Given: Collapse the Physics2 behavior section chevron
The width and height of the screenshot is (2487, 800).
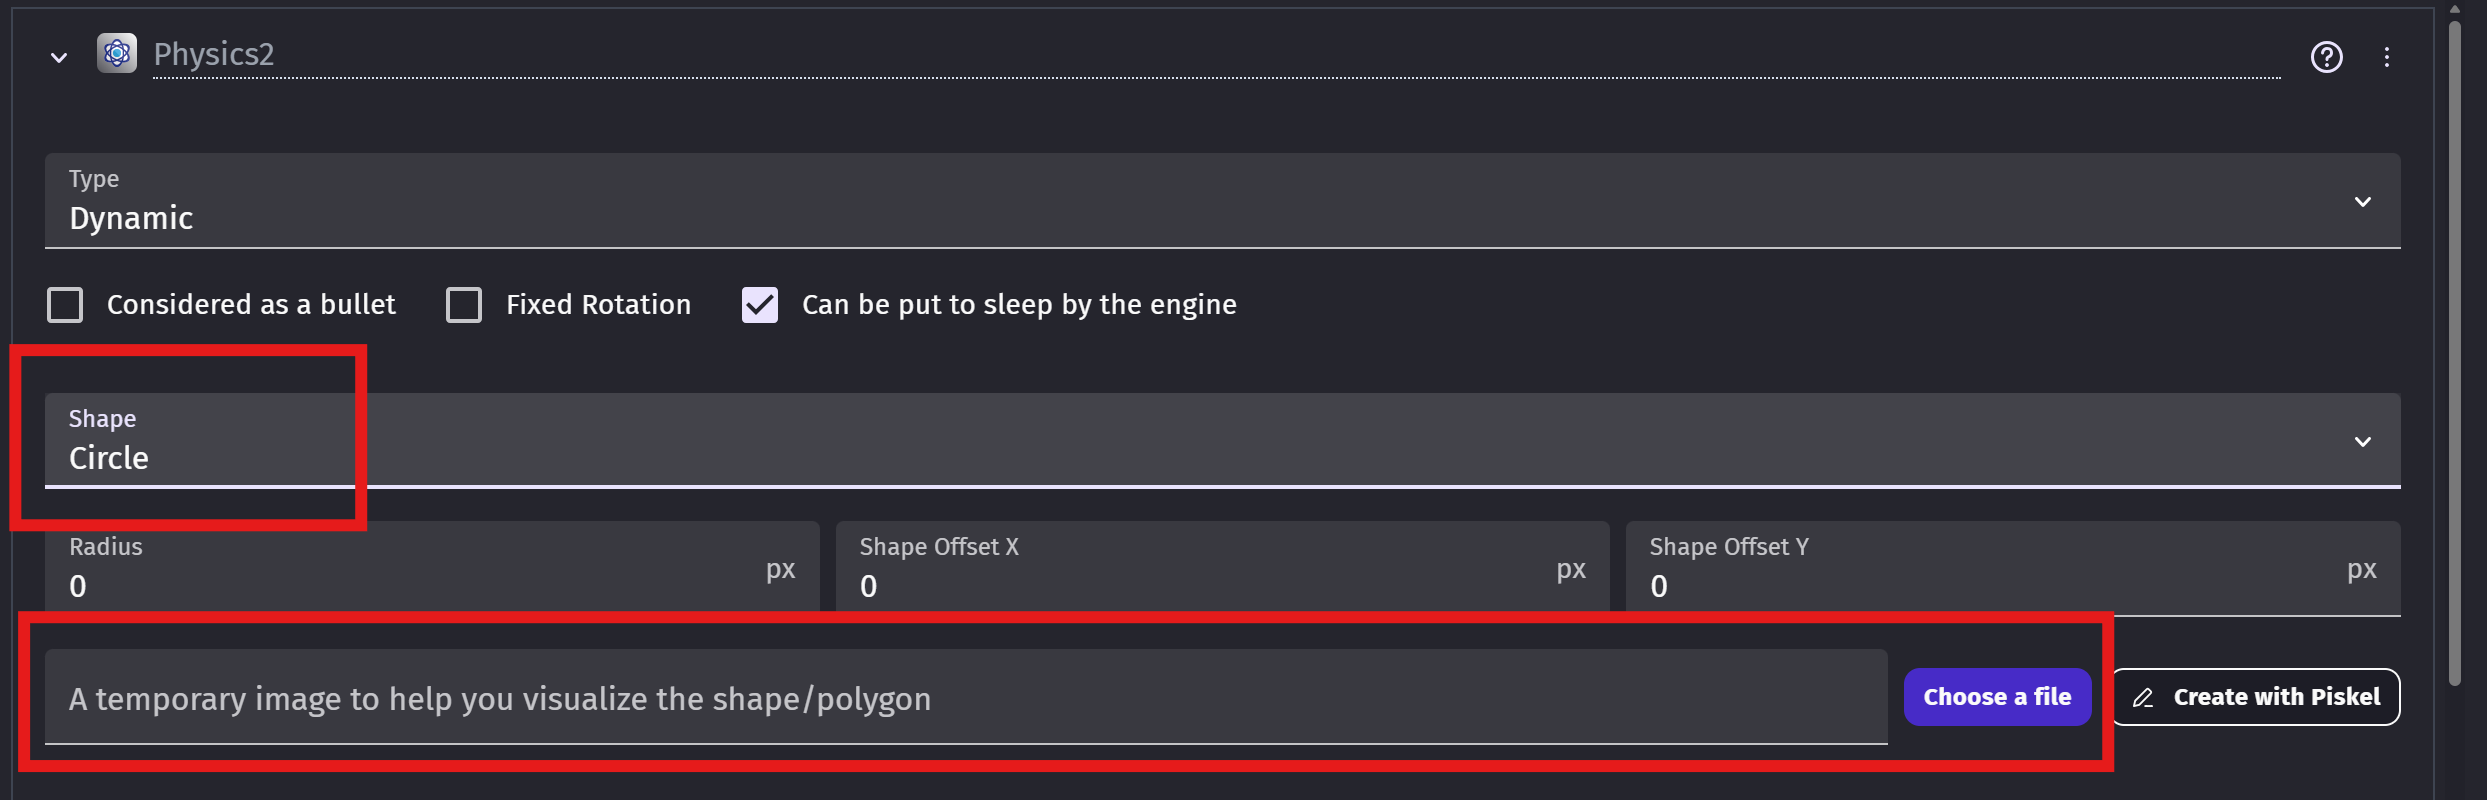Looking at the screenshot, I should click(x=59, y=58).
